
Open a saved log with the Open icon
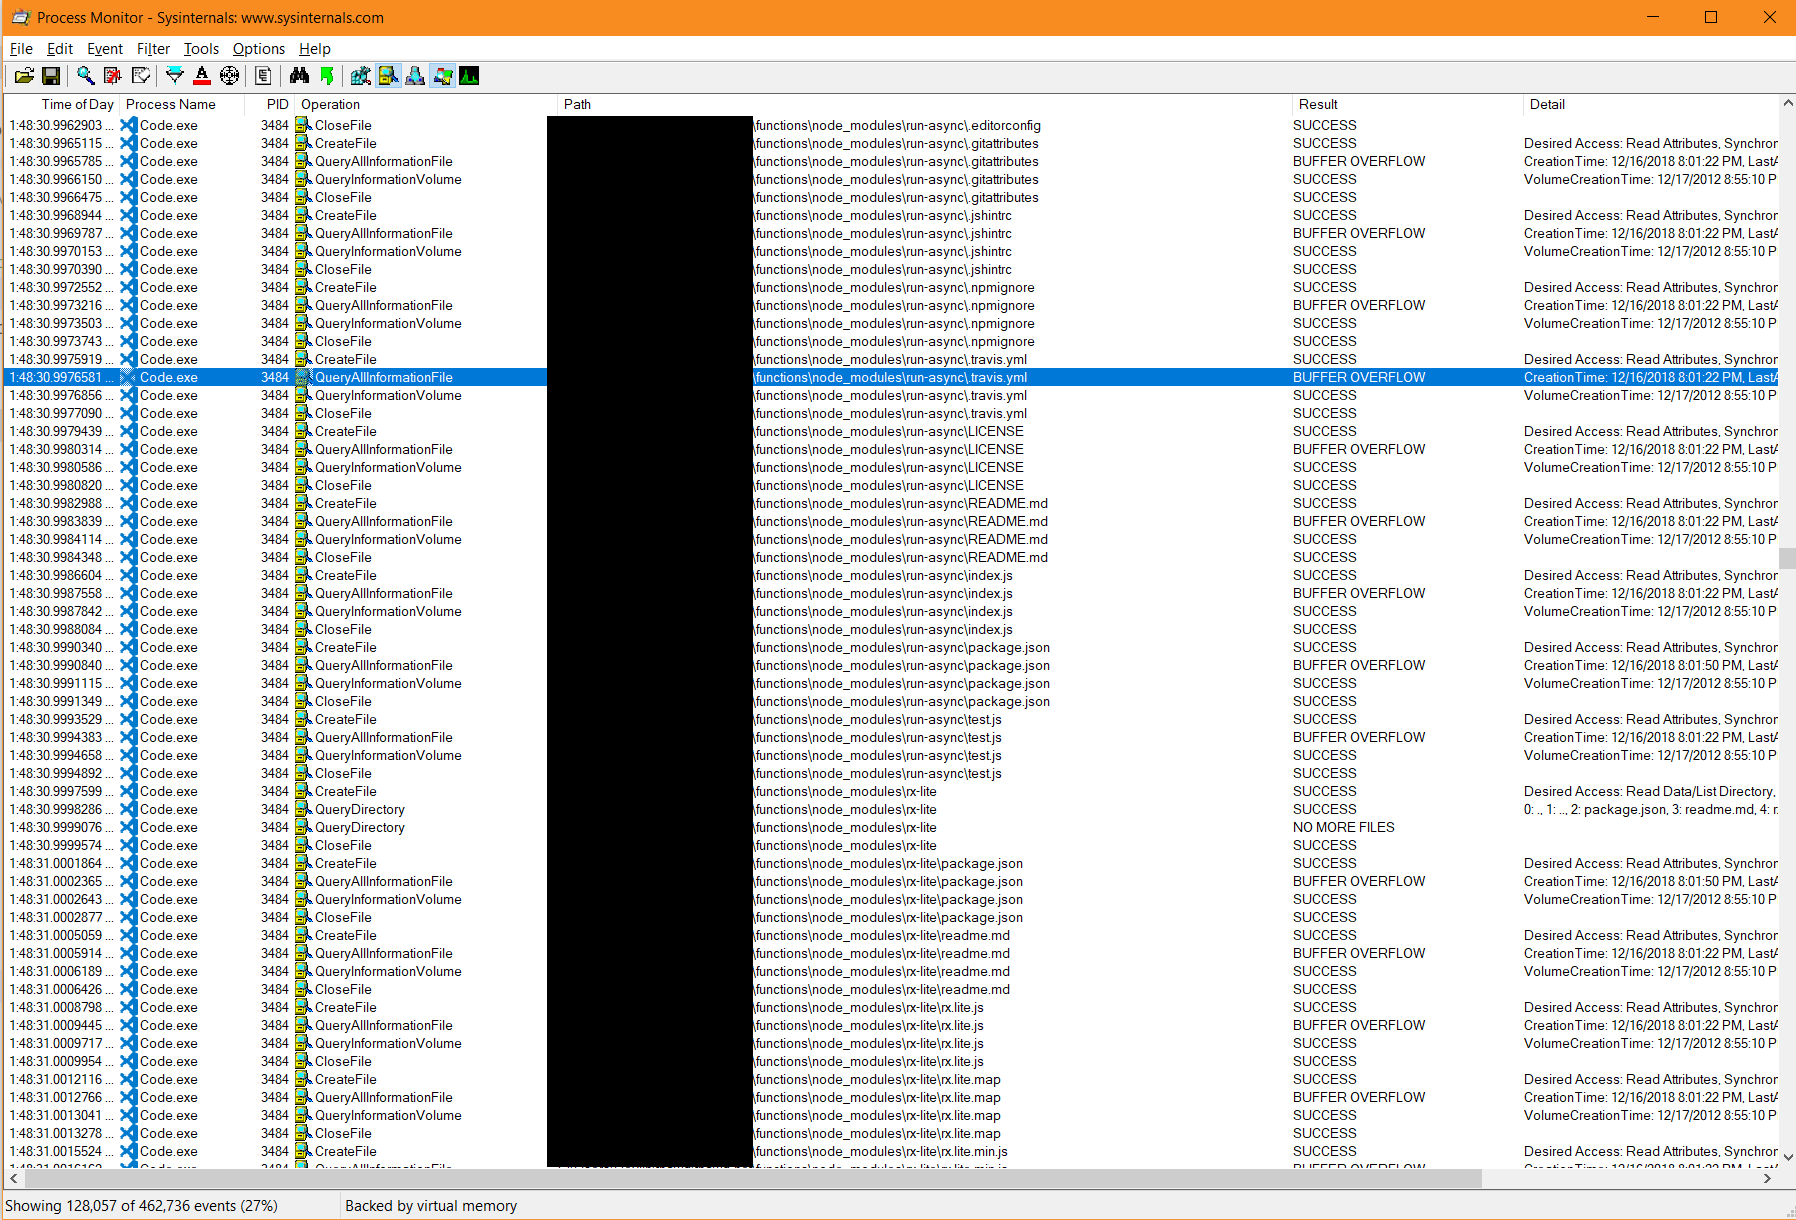pos(24,76)
